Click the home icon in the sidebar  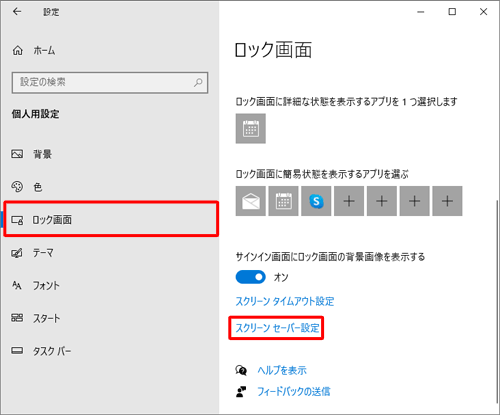(18, 51)
